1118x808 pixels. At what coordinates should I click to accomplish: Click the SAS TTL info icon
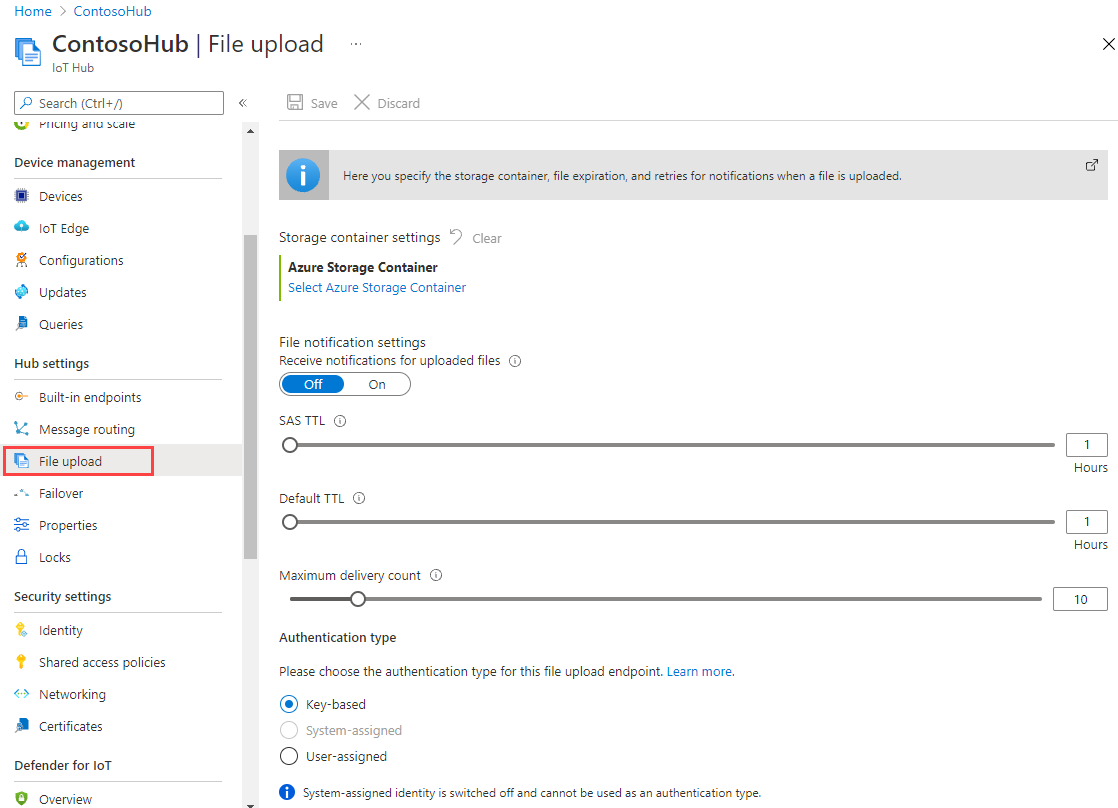click(x=340, y=421)
